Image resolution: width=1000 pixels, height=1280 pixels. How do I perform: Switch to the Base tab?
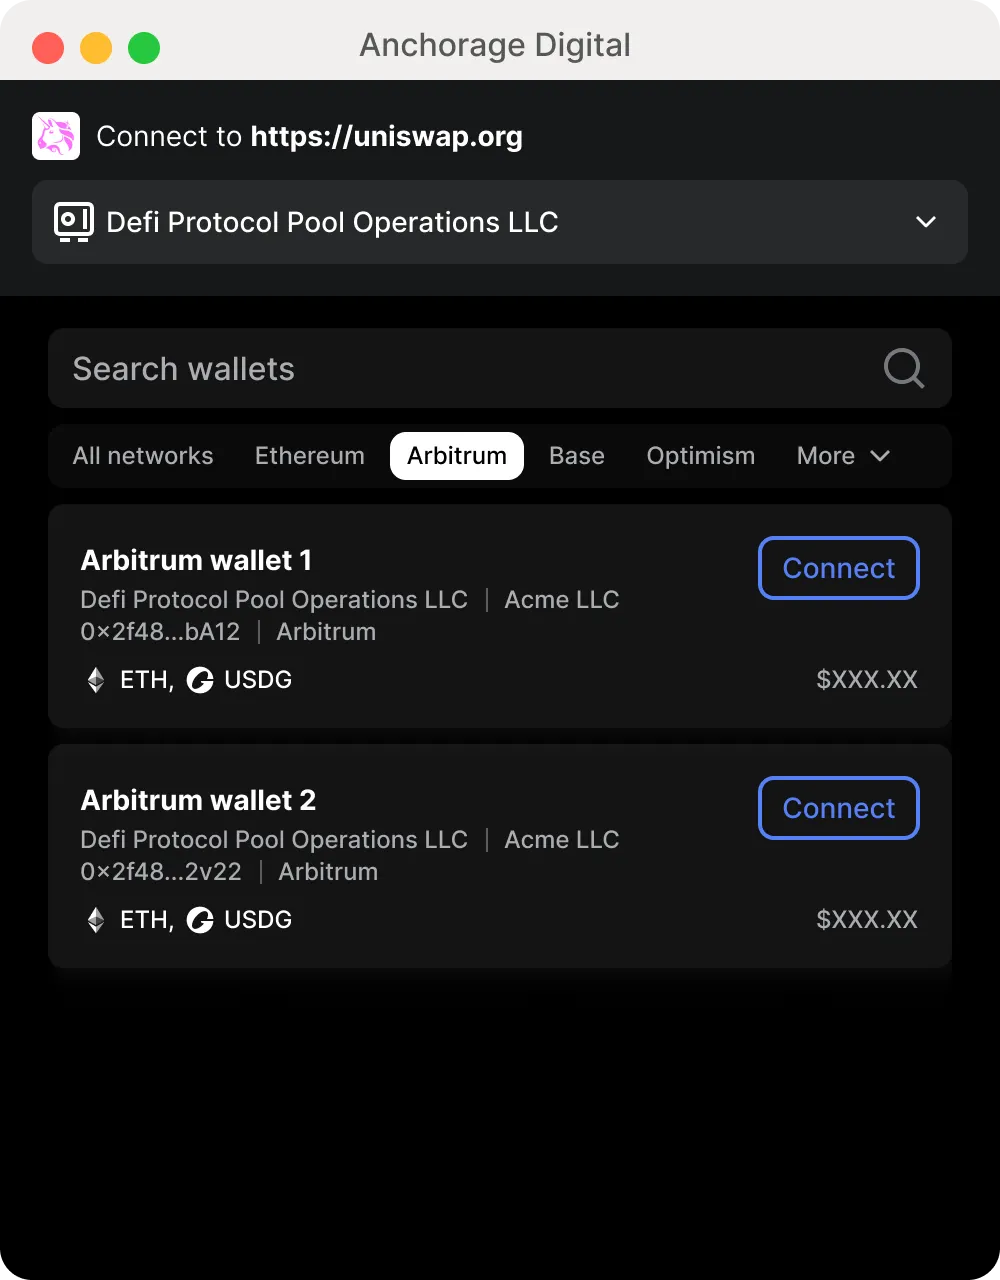(577, 456)
